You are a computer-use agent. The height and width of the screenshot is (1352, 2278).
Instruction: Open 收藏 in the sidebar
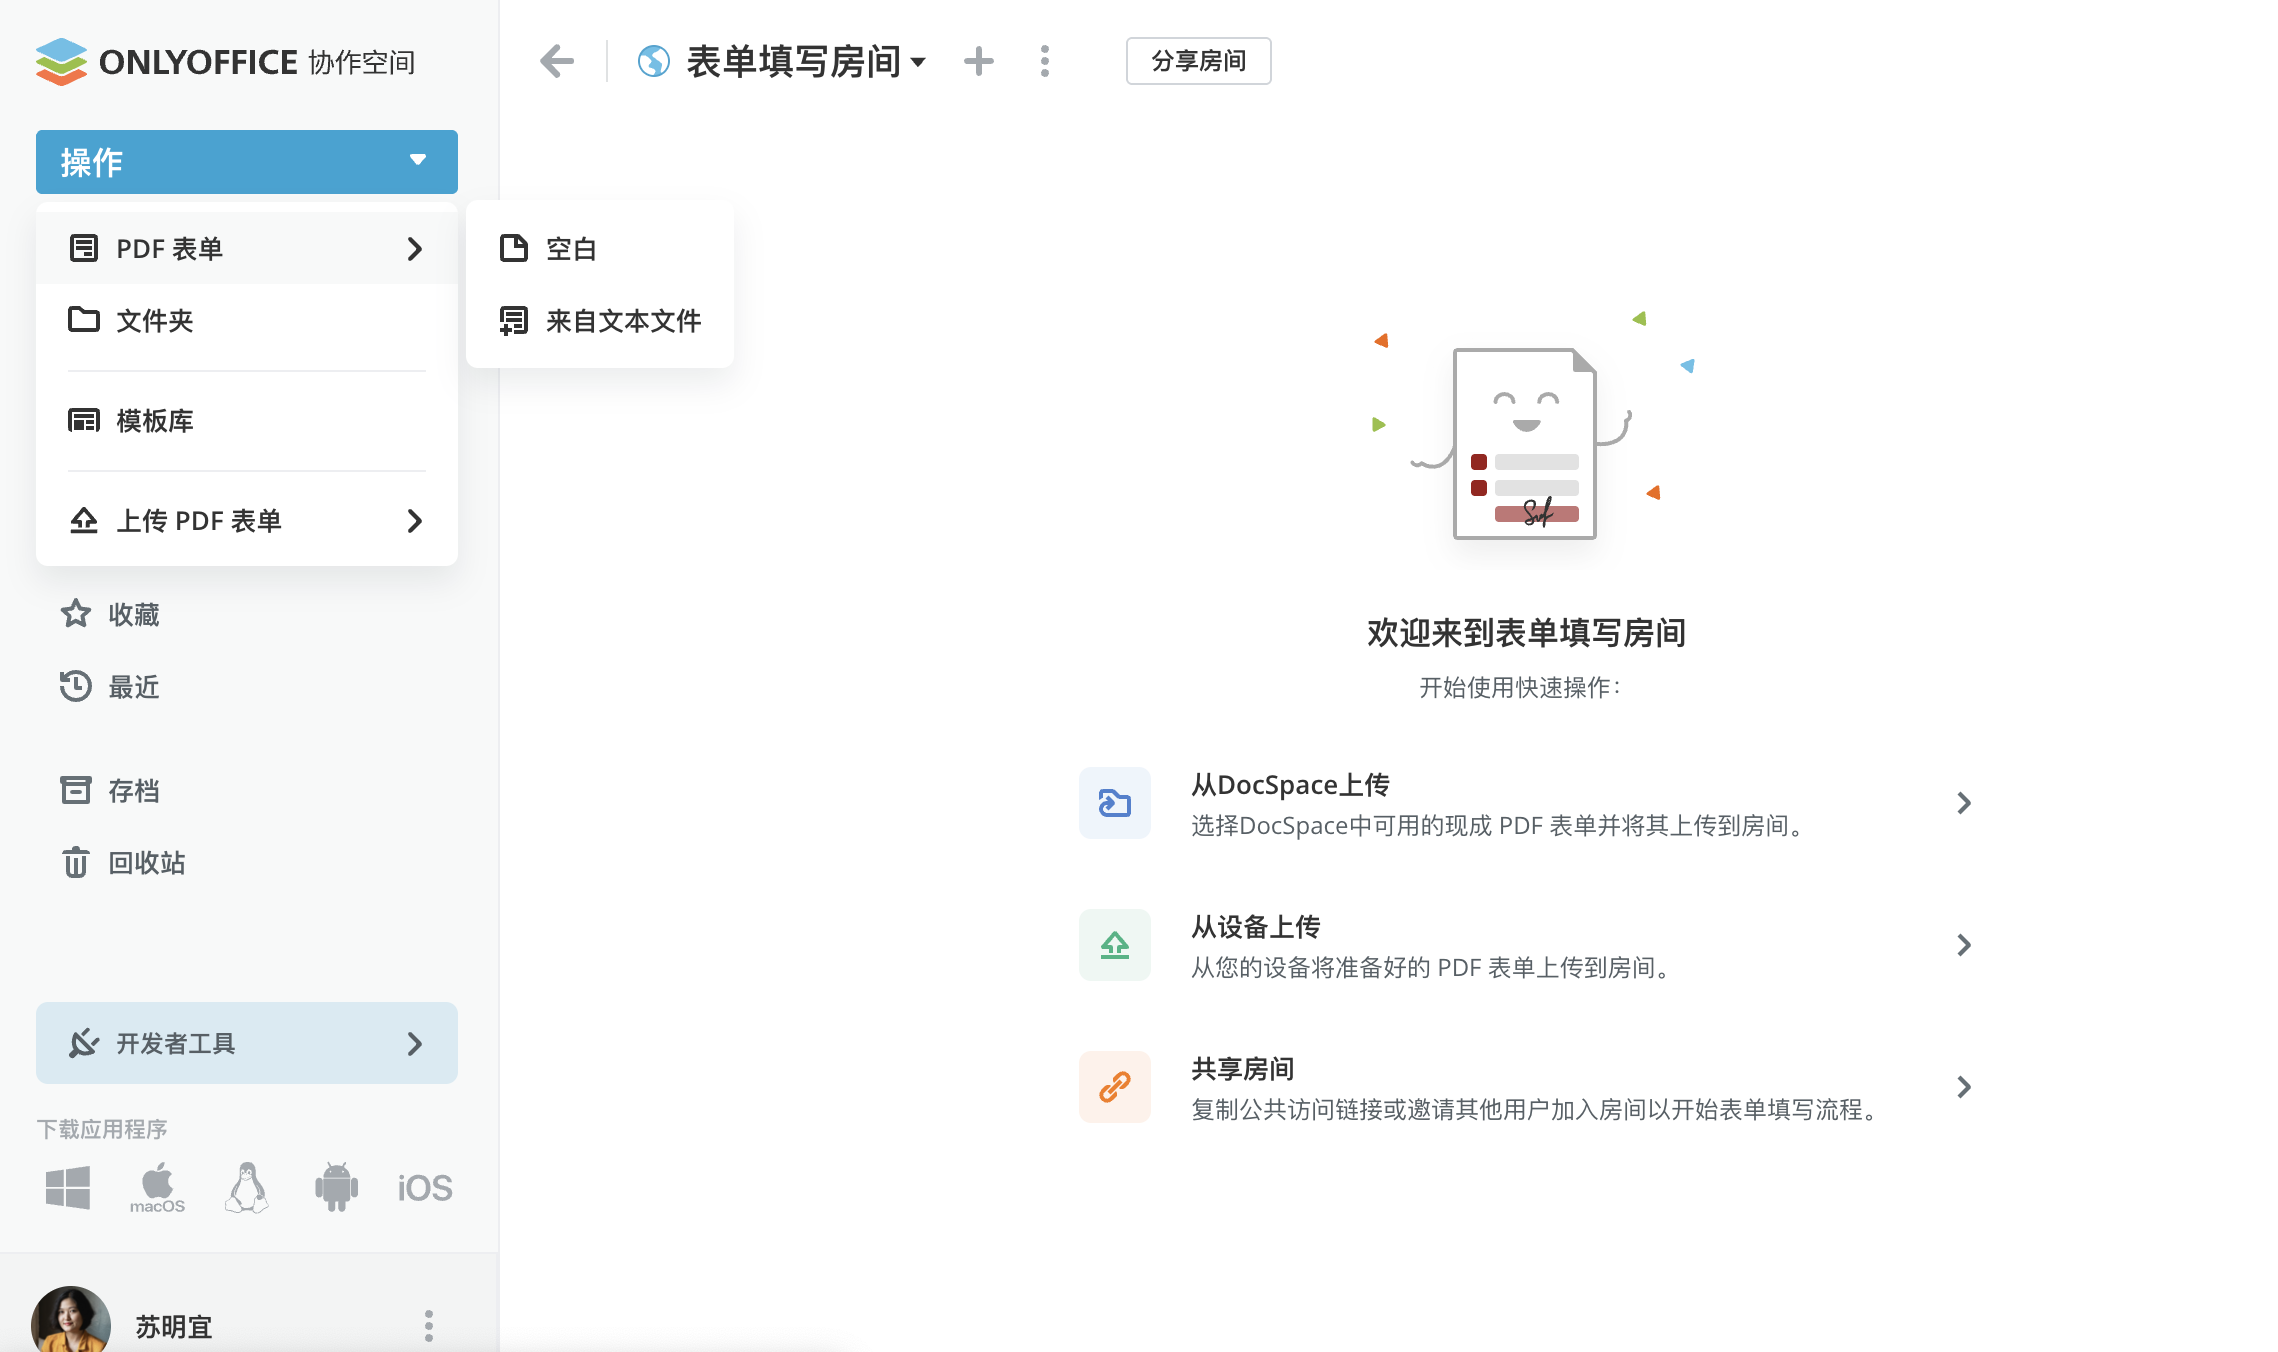tap(134, 614)
